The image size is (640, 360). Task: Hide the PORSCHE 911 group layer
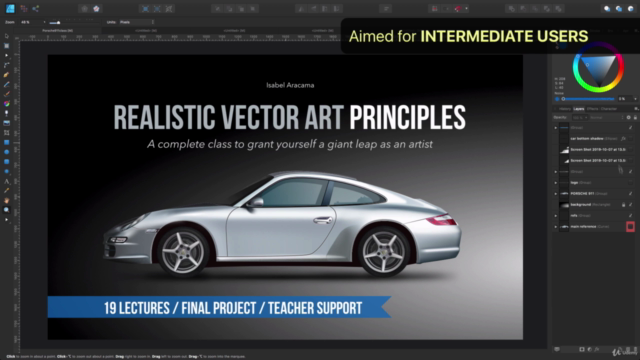tap(631, 193)
